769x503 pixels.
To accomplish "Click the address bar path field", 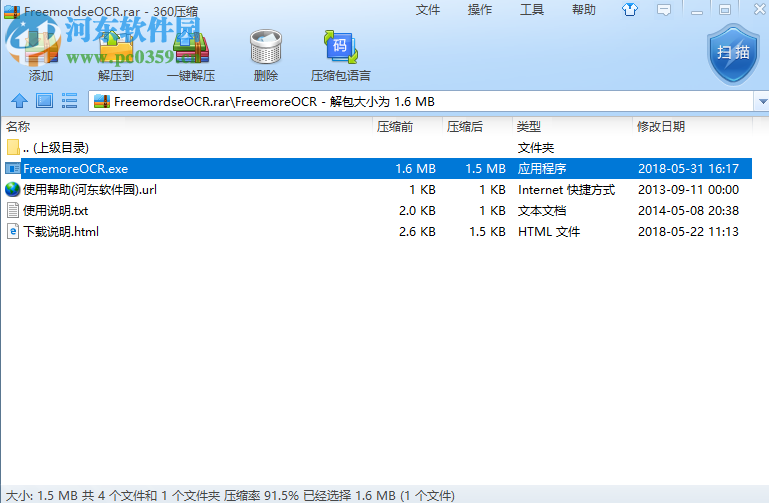I will click(x=422, y=101).
